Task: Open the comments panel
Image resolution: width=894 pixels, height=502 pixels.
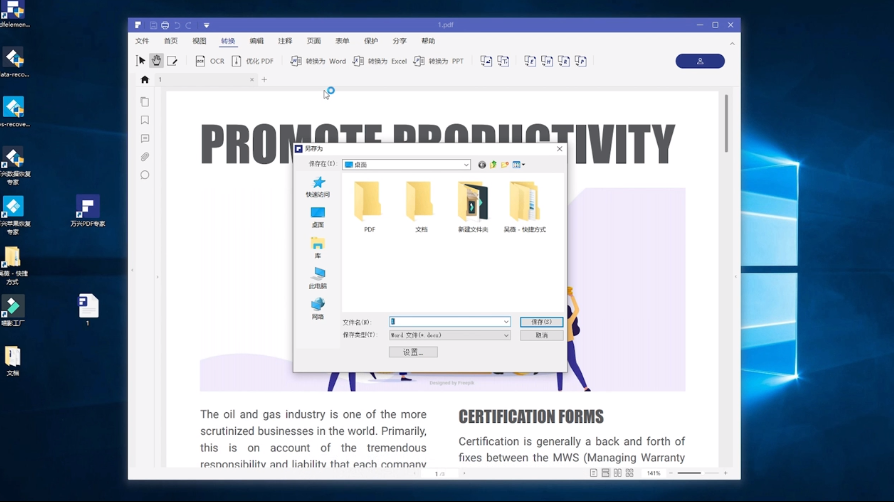Action: click(x=145, y=139)
